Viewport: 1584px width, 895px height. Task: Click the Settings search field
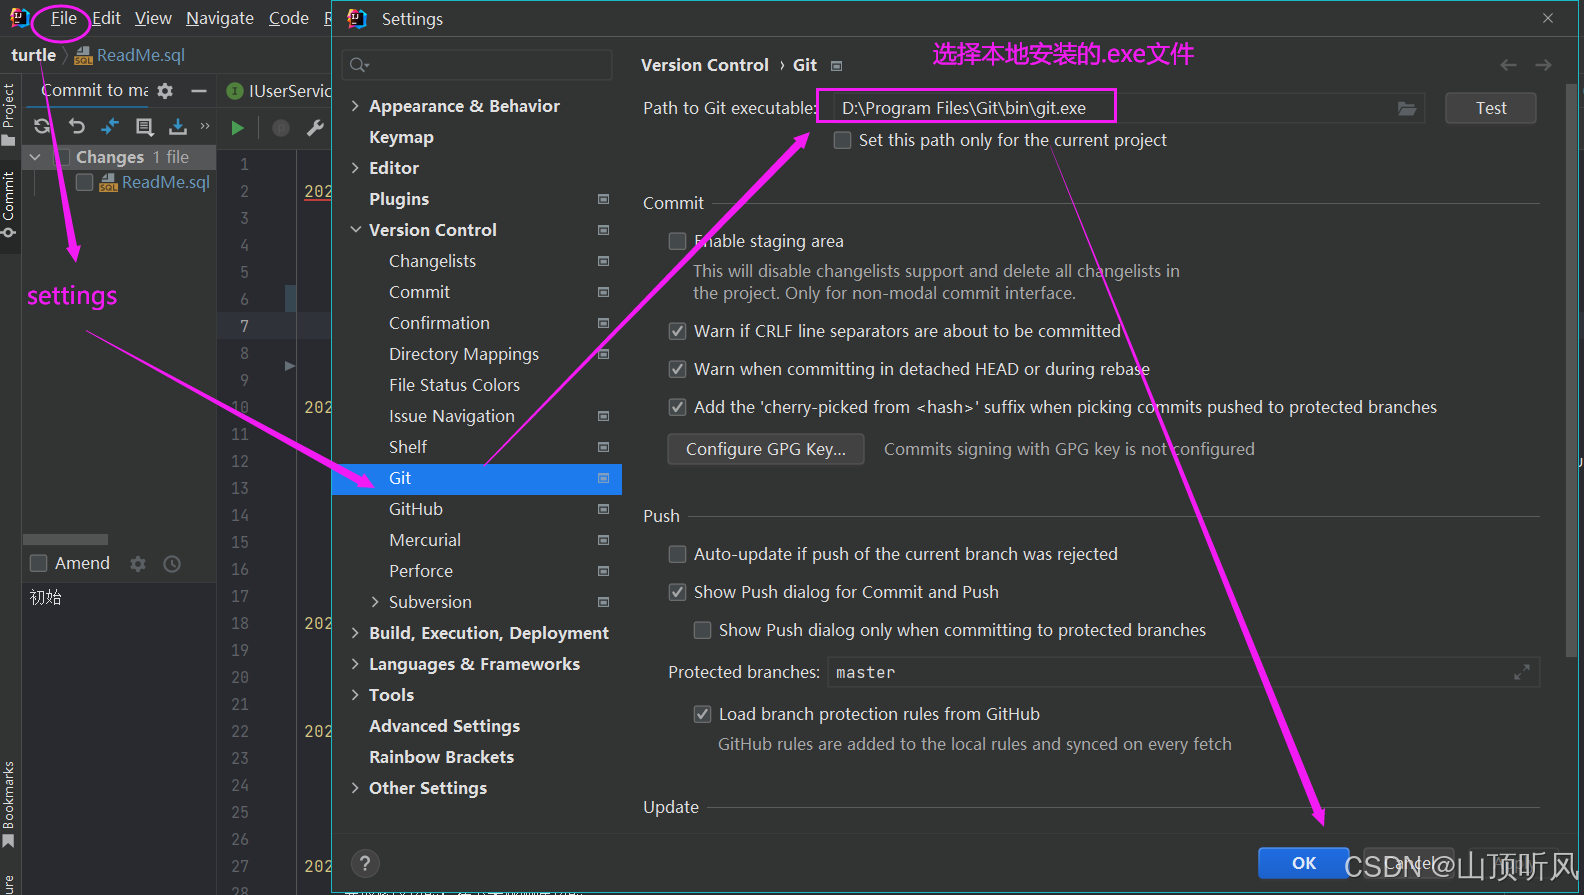pos(477,65)
